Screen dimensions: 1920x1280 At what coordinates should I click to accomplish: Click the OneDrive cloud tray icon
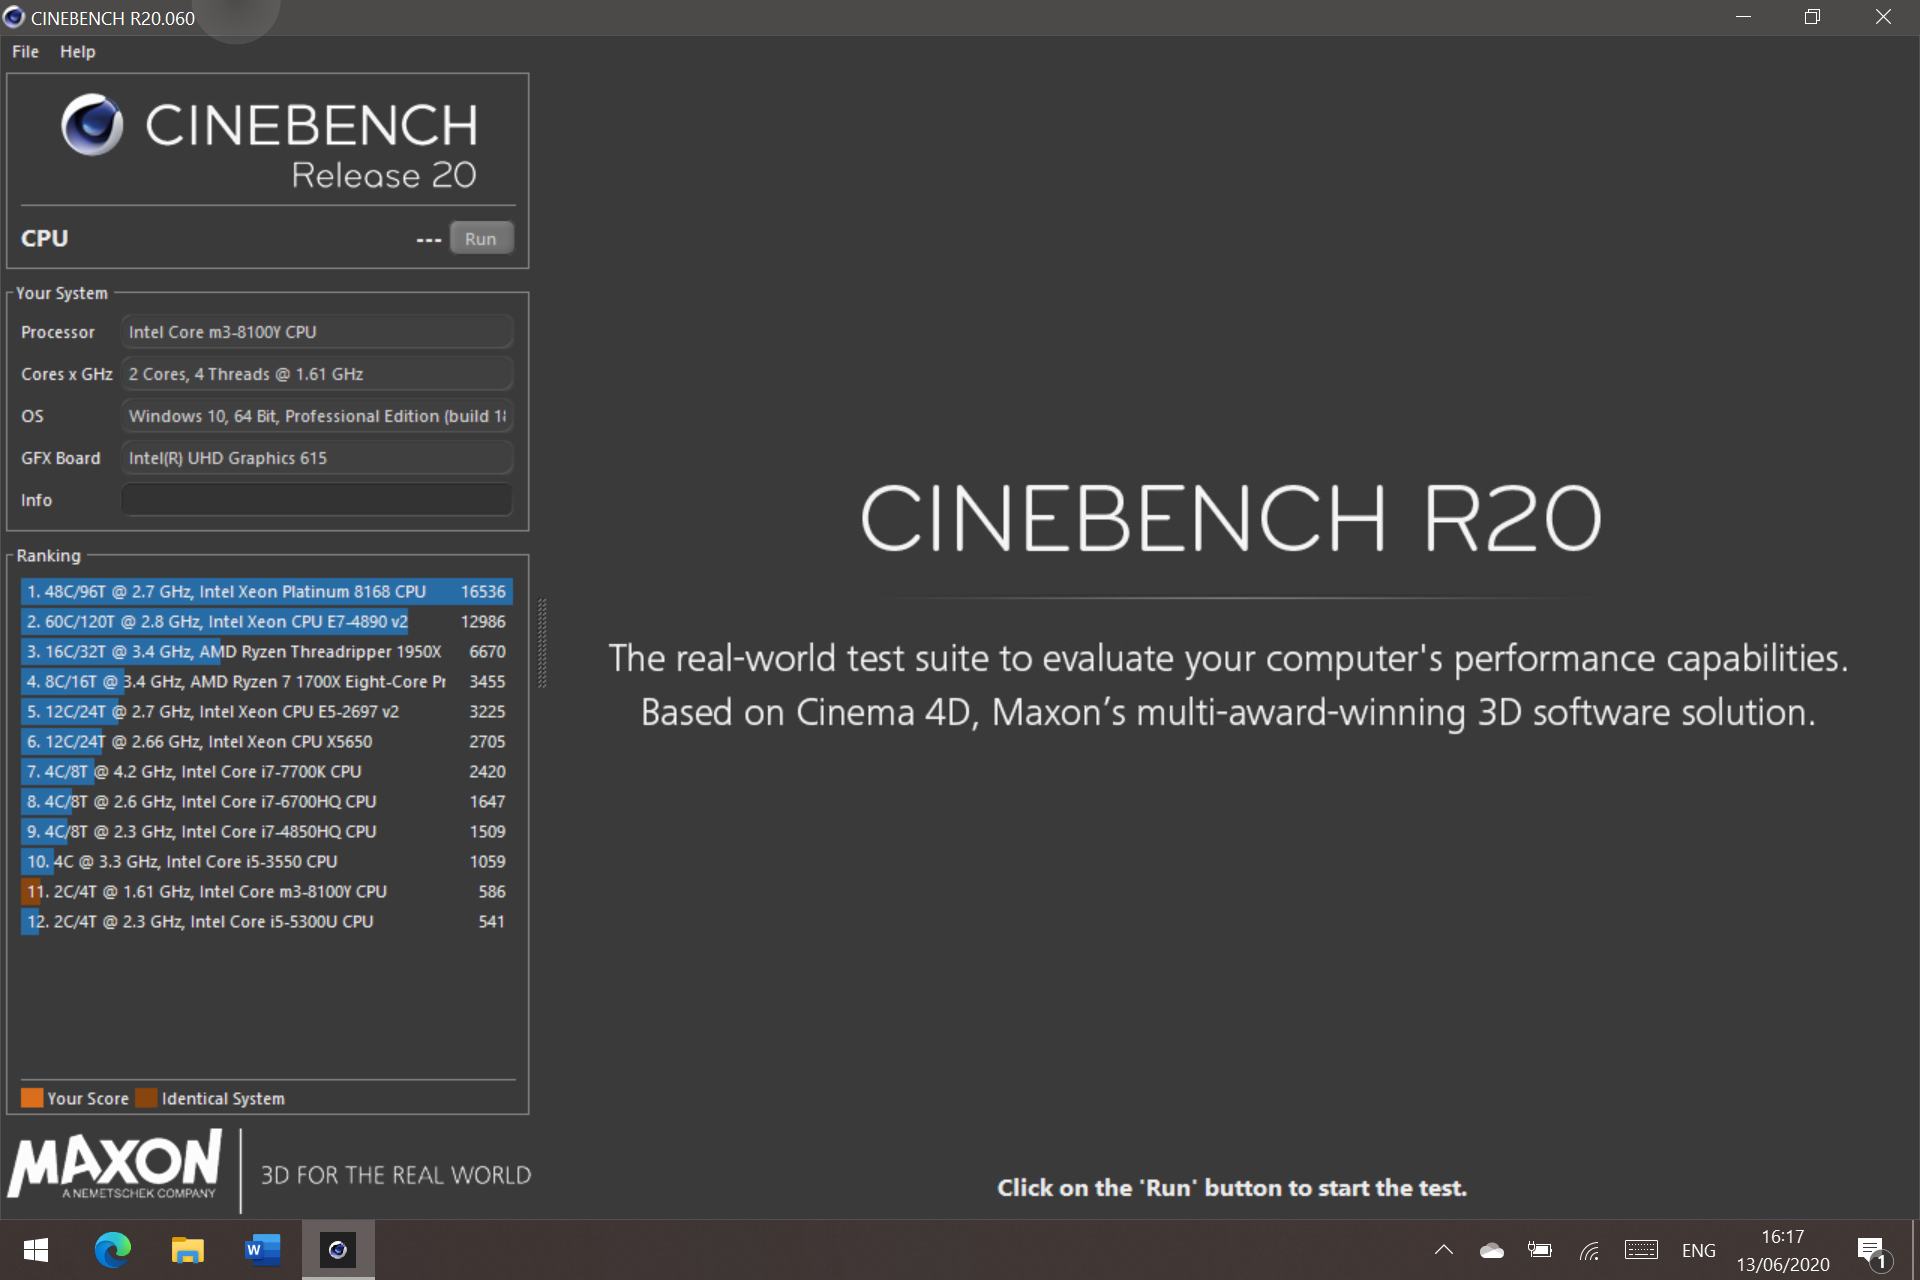pos(1492,1250)
